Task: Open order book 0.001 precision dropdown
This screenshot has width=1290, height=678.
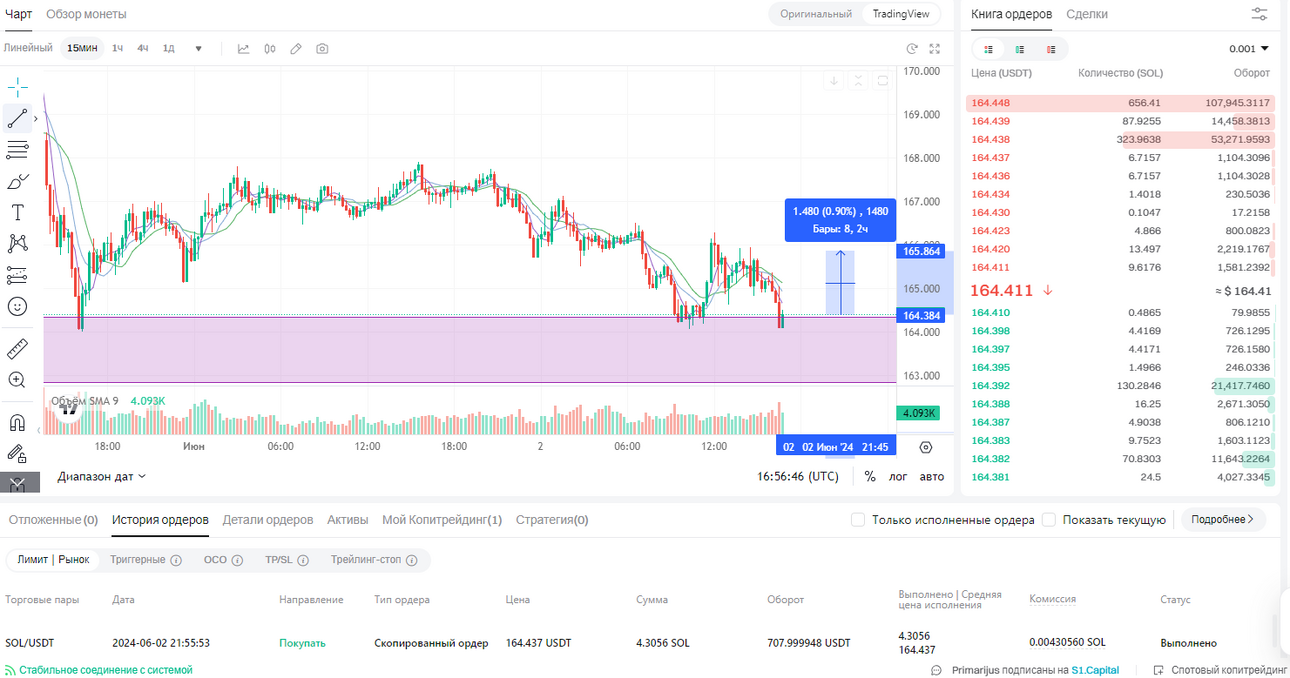Action: click(x=1249, y=49)
